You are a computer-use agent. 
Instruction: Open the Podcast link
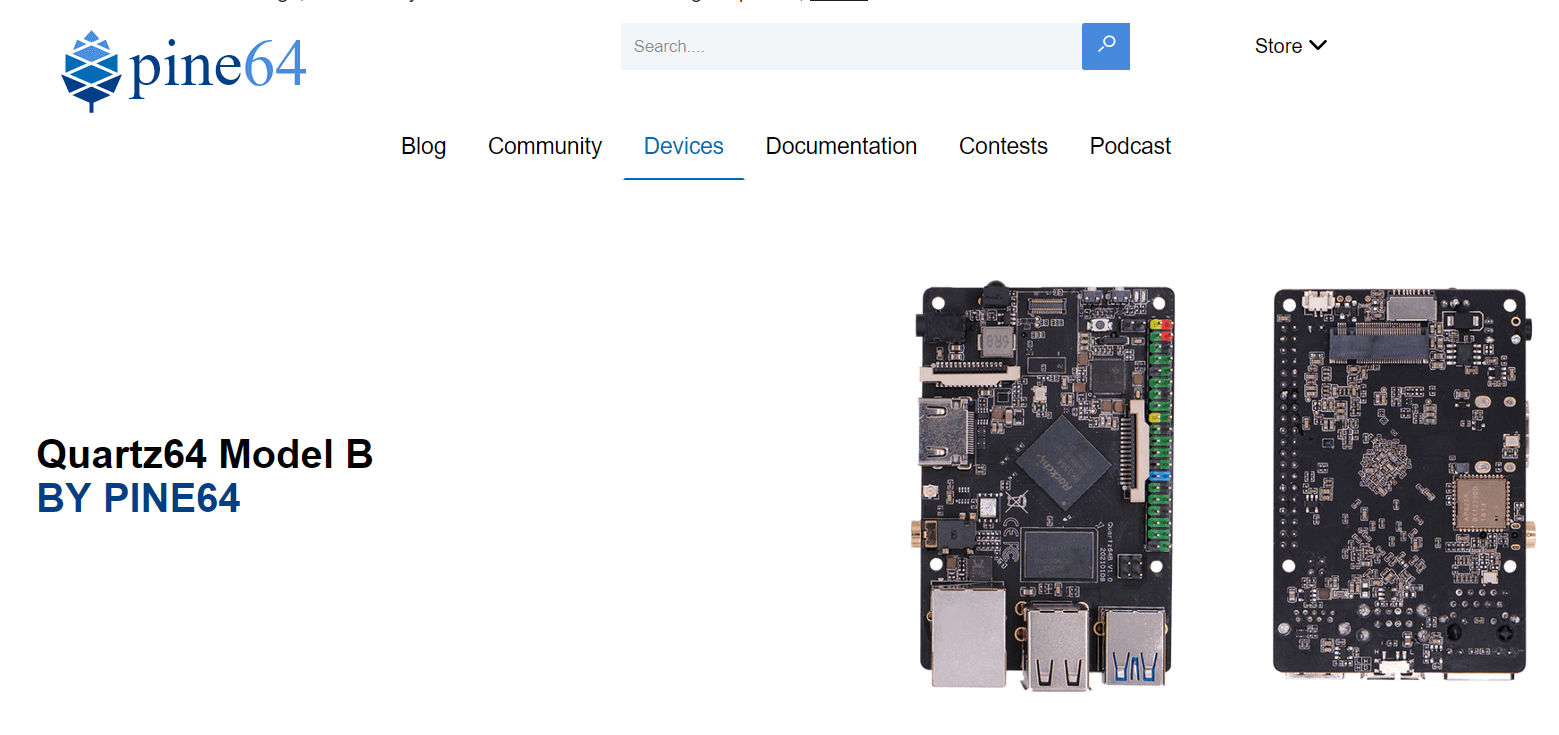[1130, 146]
